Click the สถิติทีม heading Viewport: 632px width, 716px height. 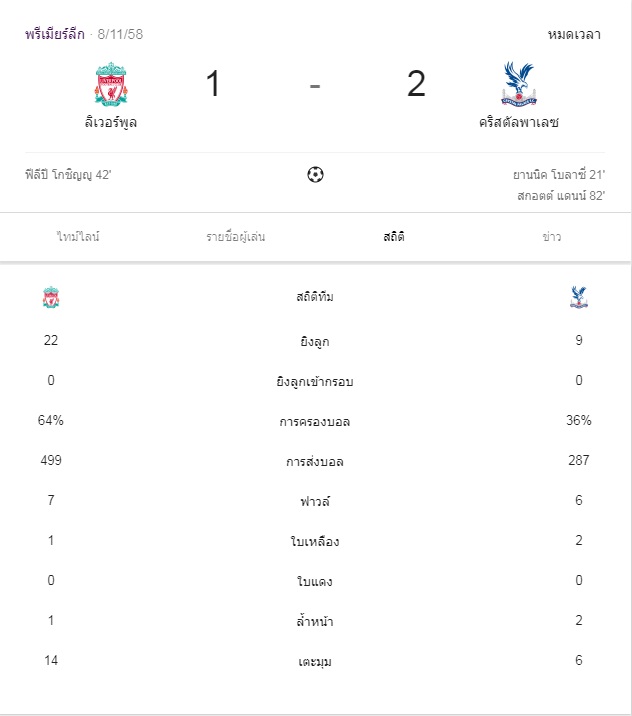315,297
